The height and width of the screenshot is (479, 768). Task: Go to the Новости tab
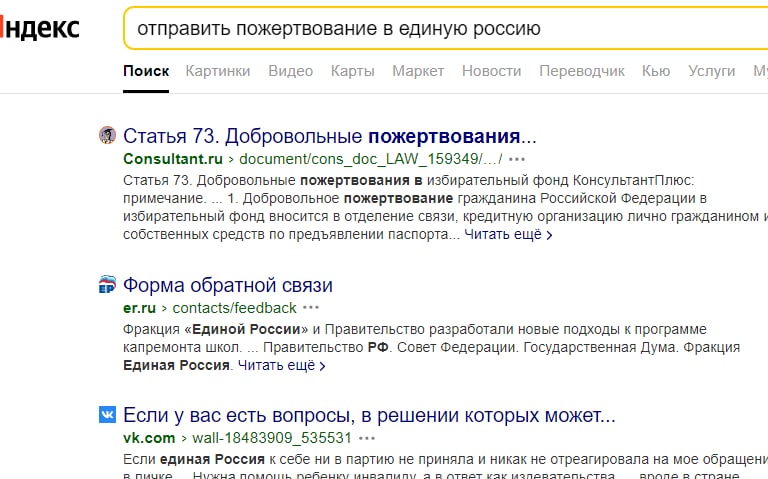[492, 71]
